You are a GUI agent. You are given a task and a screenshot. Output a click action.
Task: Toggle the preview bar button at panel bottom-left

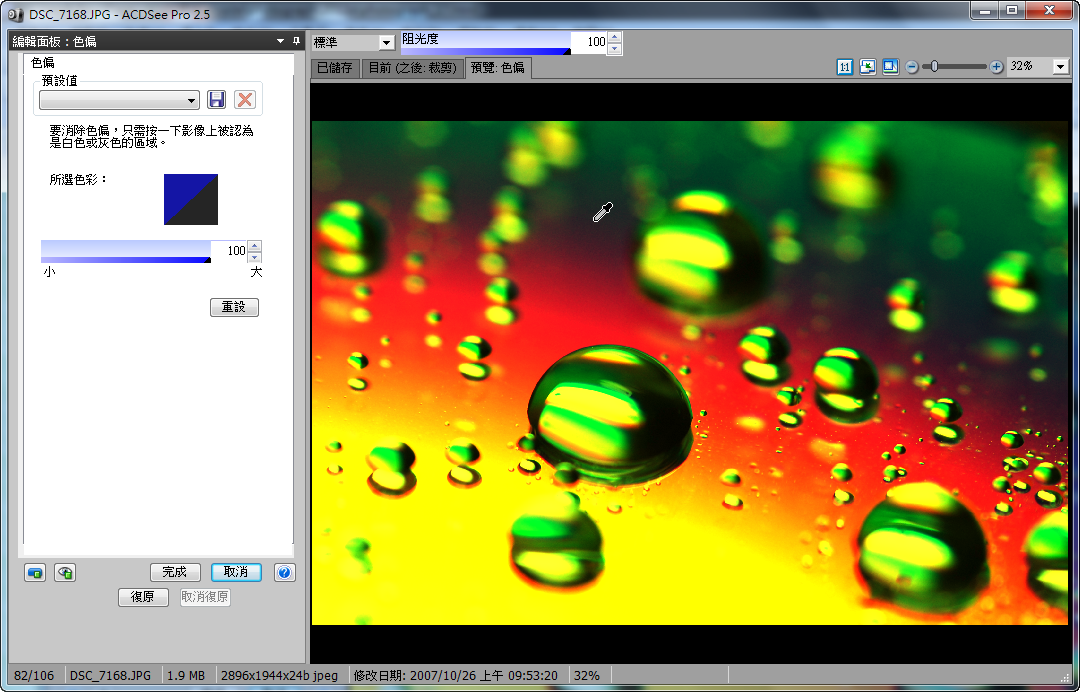click(x=35, y=572)
